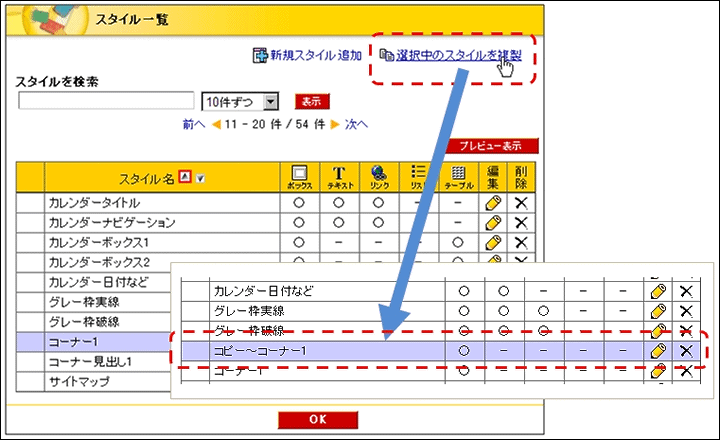Select the サイトマップ row name
This screenshot has width=720, height=440.
(x=79, y=382)
